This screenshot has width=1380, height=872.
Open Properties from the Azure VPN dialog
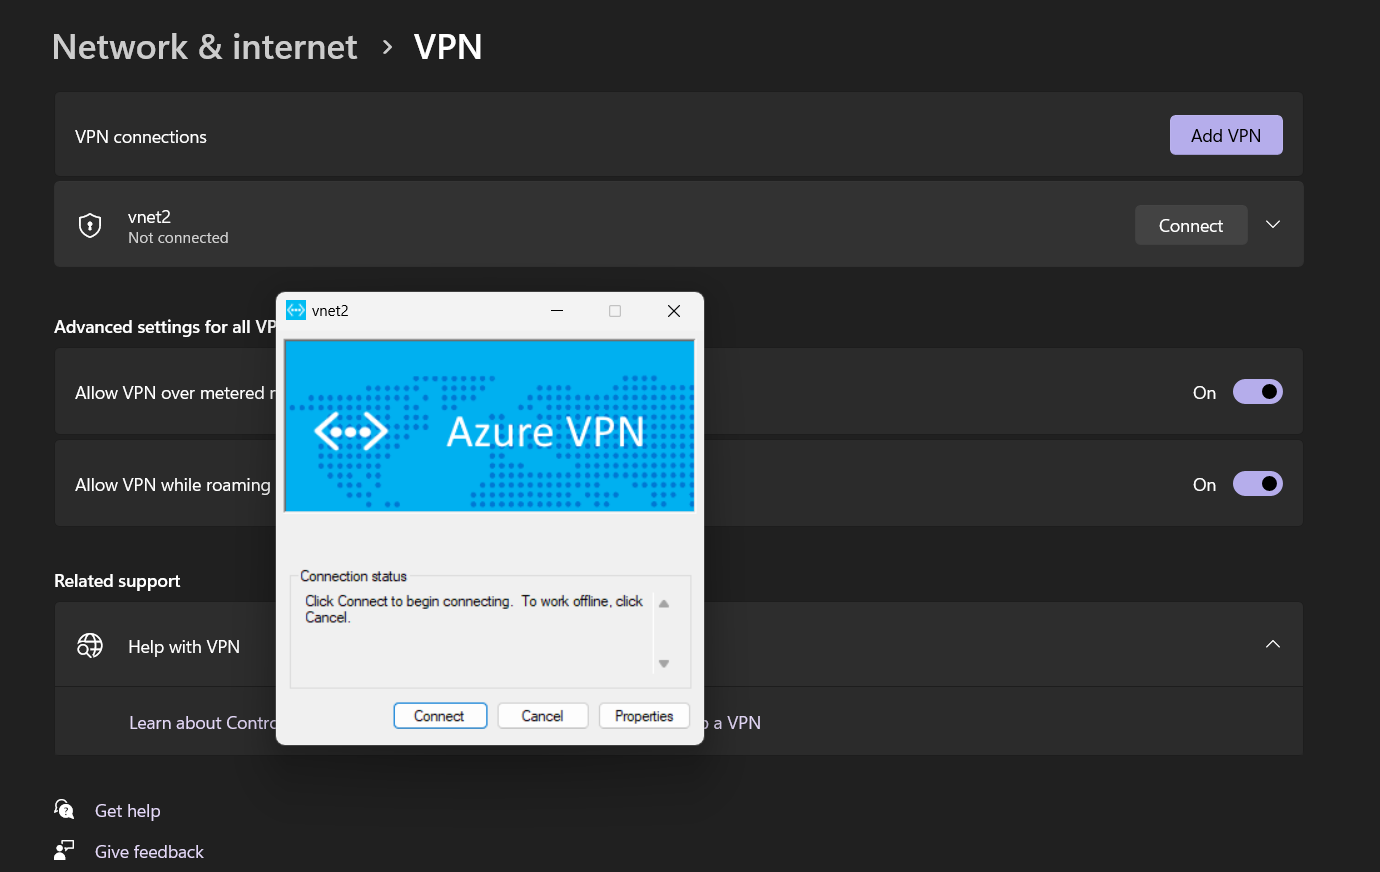[644, 715]
